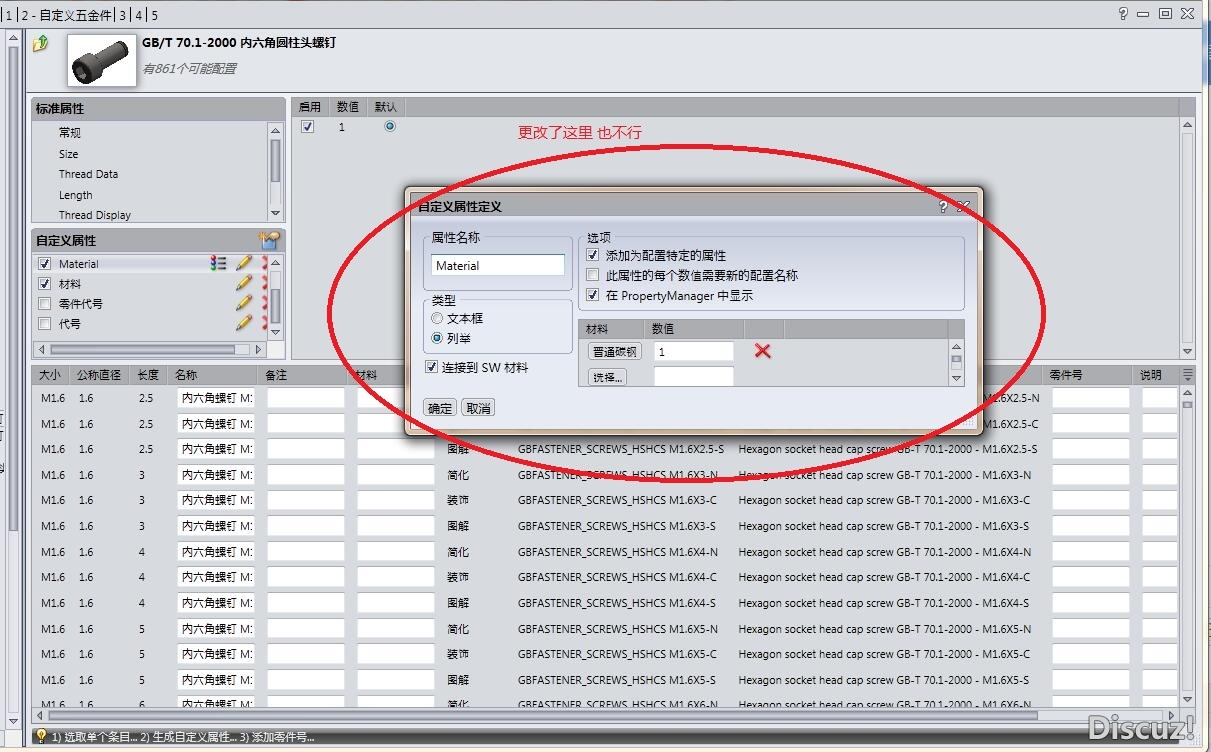Select Length in 标准属性 list
The width and height of the screenshot is (1211, 752).
75,195
